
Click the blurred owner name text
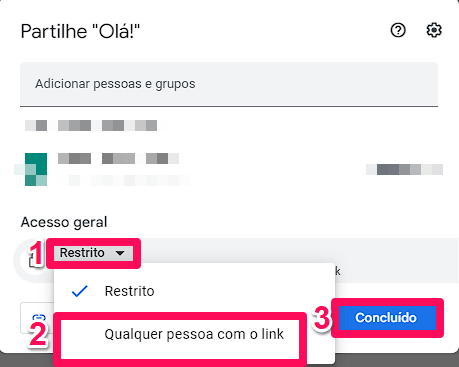[x=118, y=158]
